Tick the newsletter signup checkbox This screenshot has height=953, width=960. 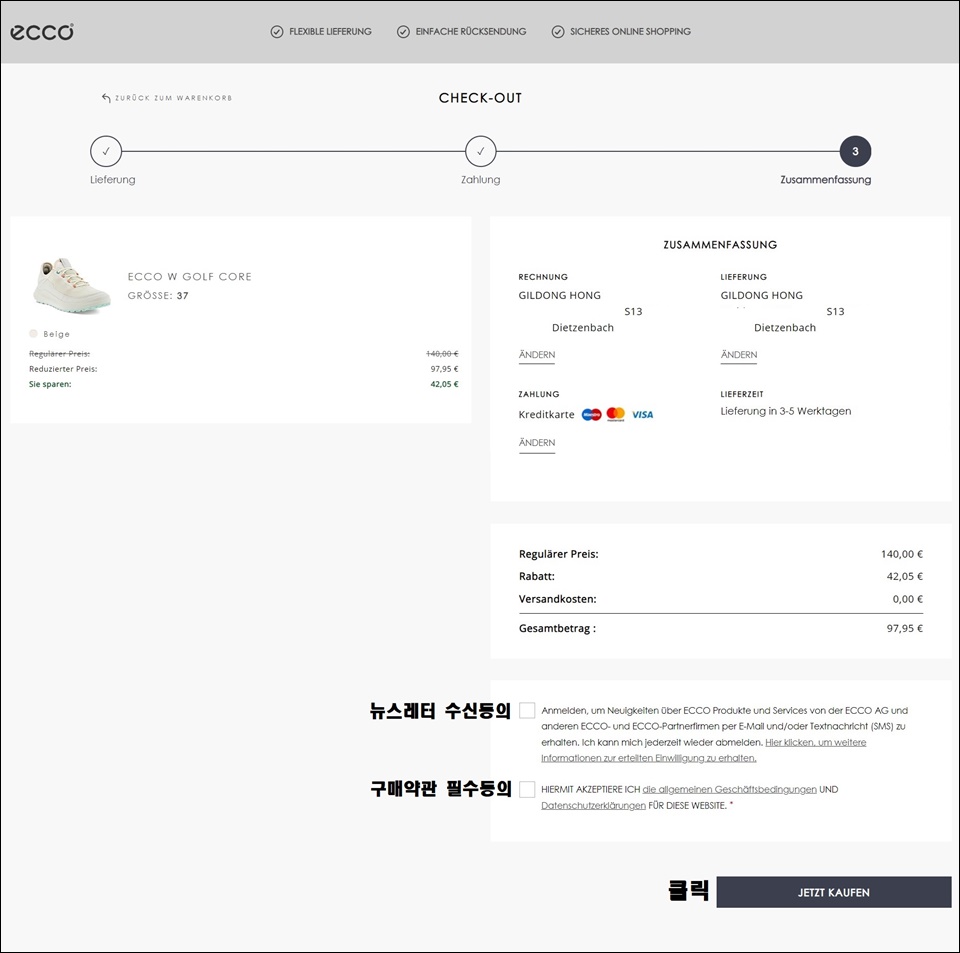click(x=527, y=710)
